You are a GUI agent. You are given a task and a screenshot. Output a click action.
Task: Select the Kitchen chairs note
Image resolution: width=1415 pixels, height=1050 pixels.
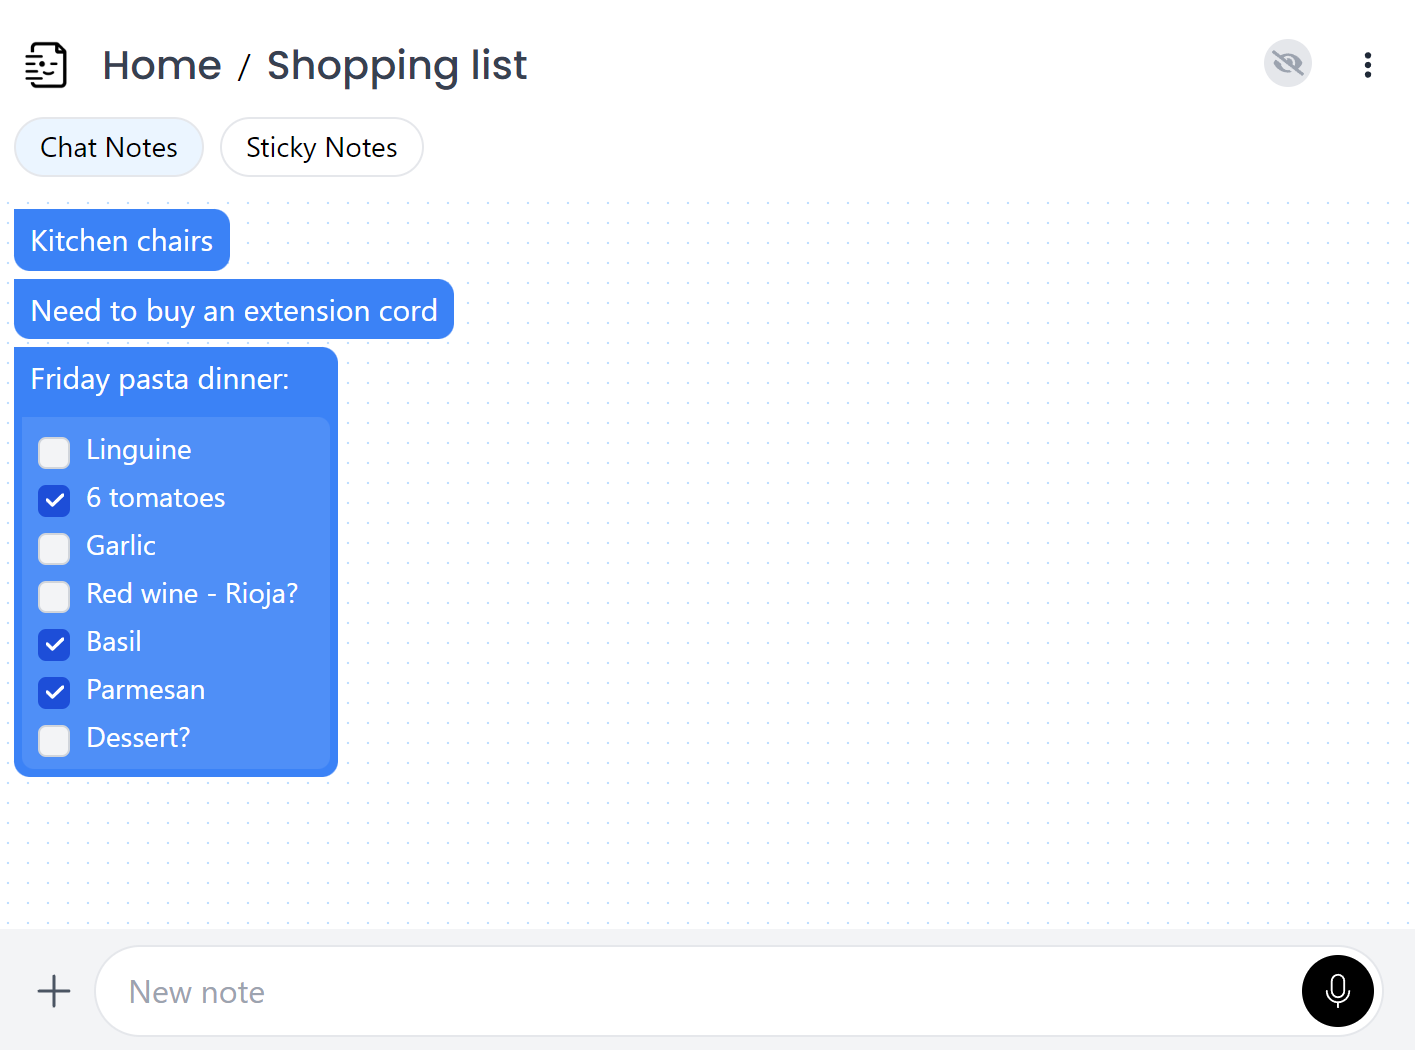click(x=122, y=240)
